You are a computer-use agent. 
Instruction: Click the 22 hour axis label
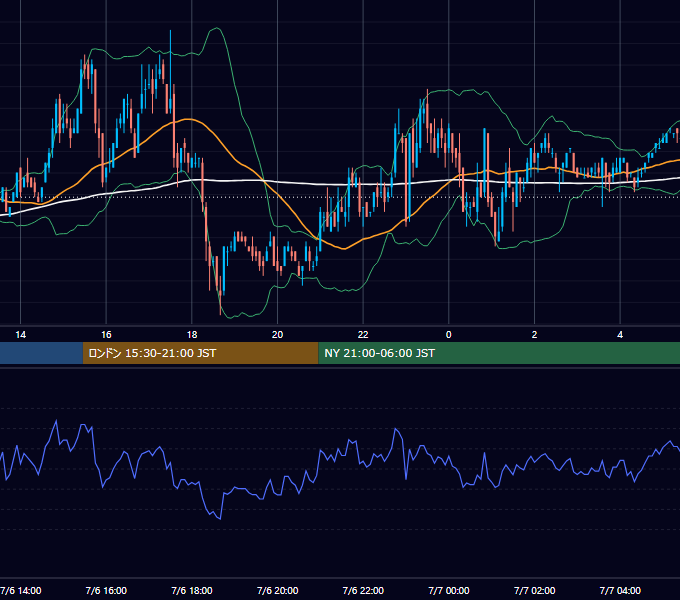click(x=363, y=335)
